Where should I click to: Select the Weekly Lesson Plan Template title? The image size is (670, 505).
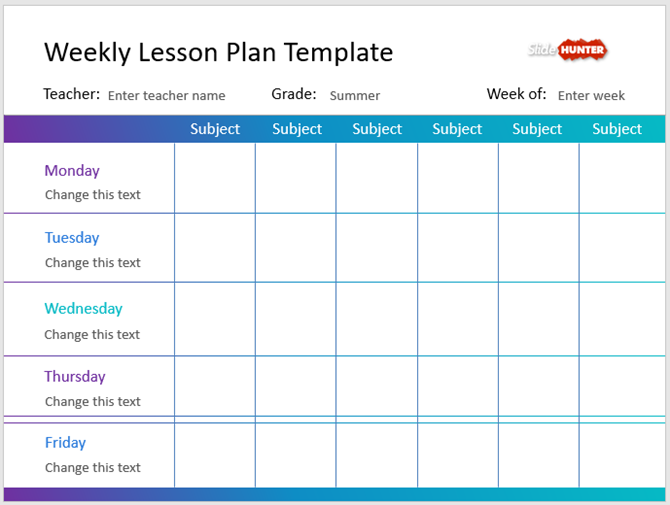[219, 52]
